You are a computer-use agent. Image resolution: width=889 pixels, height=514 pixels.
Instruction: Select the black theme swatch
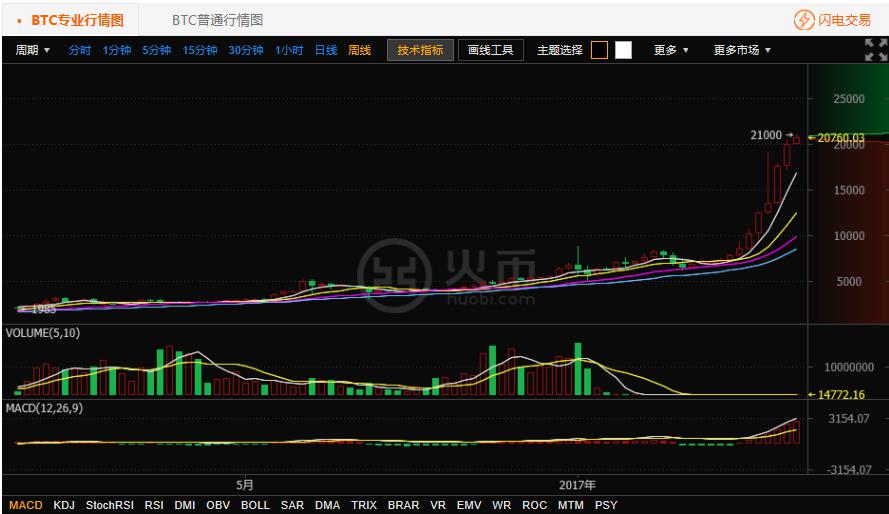(599, 50)
